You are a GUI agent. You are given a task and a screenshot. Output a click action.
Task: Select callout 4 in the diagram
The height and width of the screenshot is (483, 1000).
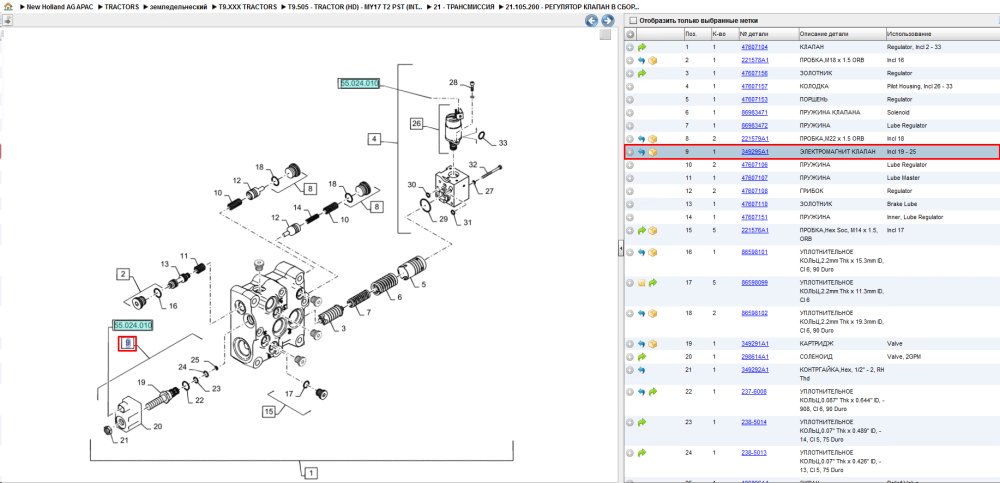point(374,138)
